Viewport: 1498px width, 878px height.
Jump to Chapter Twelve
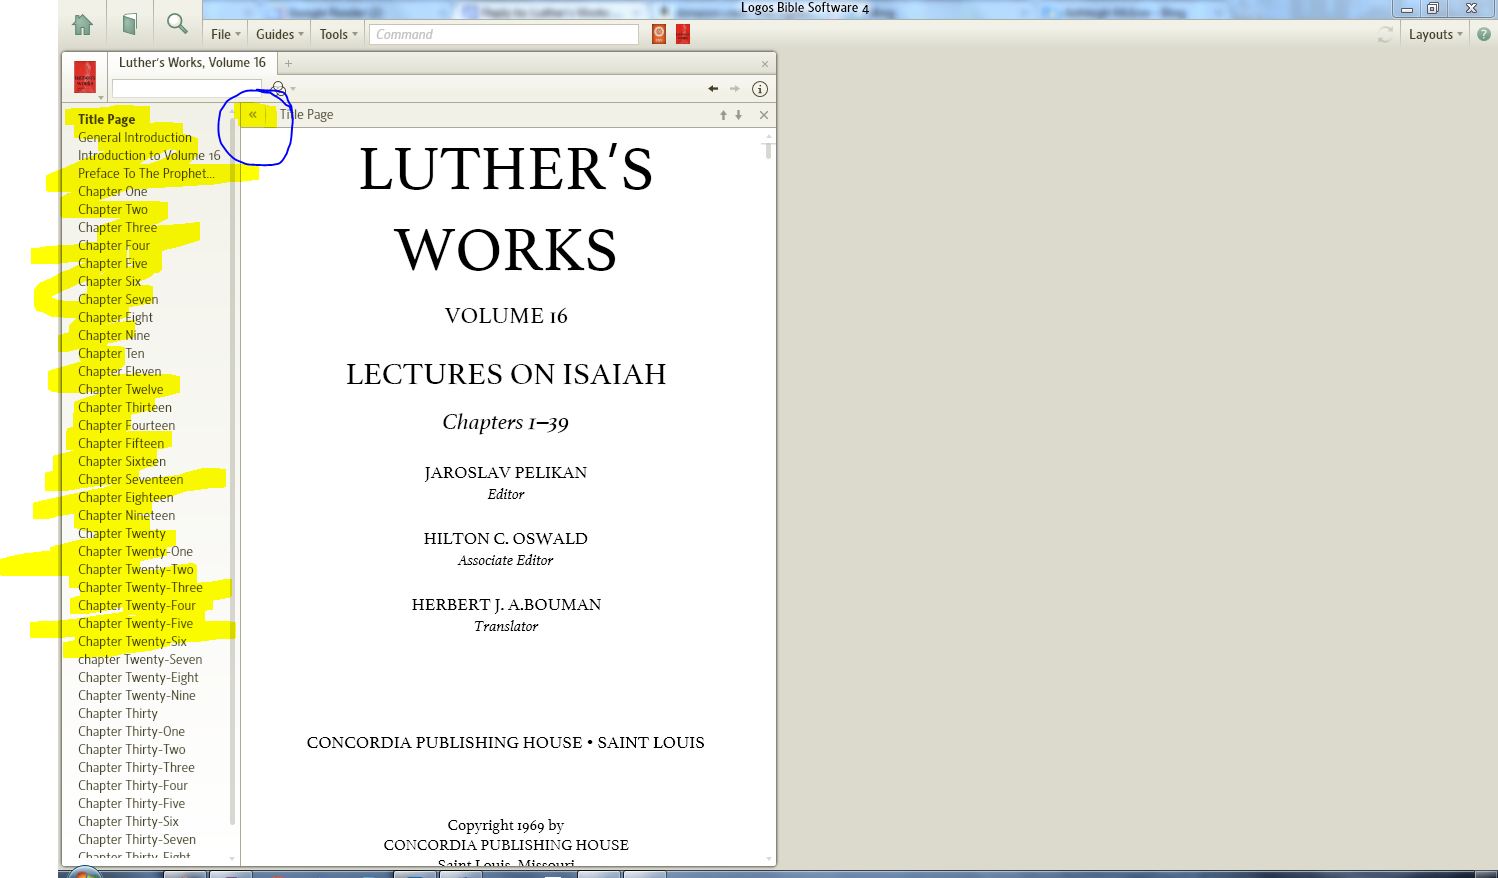[120, 389]
